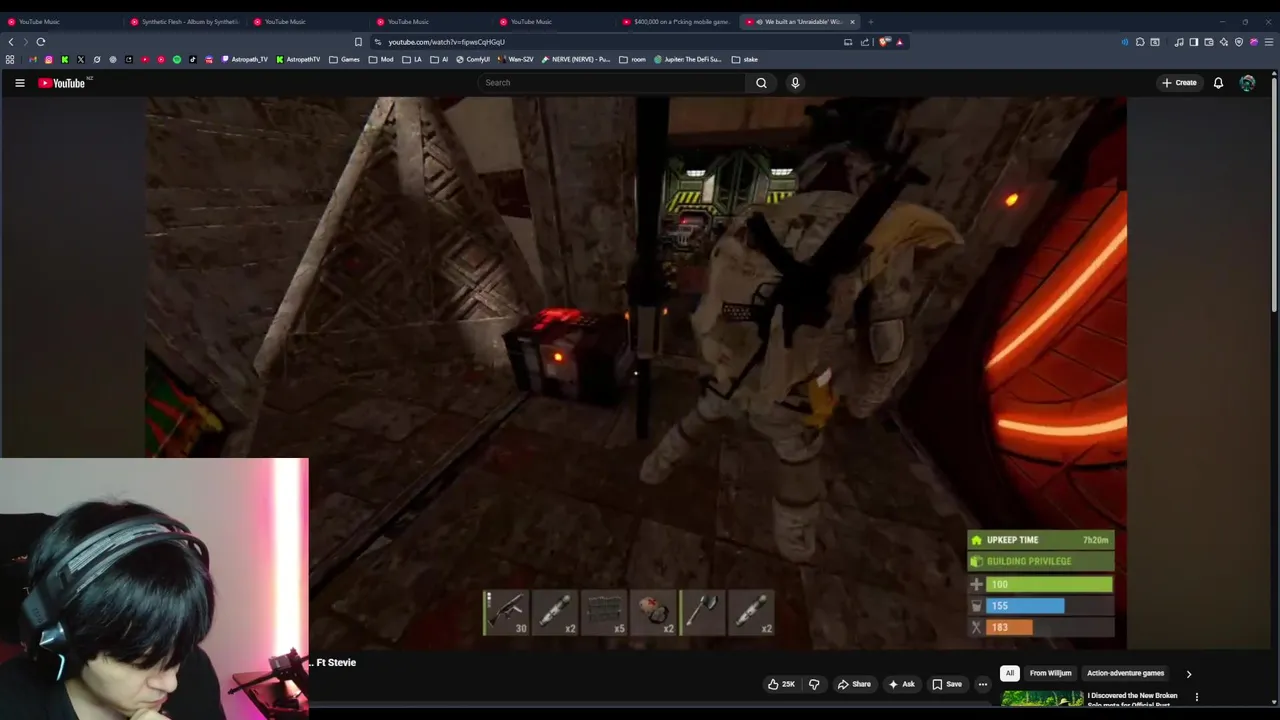The width and height of the screenshot is (1280, 720).
Task: Click the video player to pause
Action: click(636, 373)
